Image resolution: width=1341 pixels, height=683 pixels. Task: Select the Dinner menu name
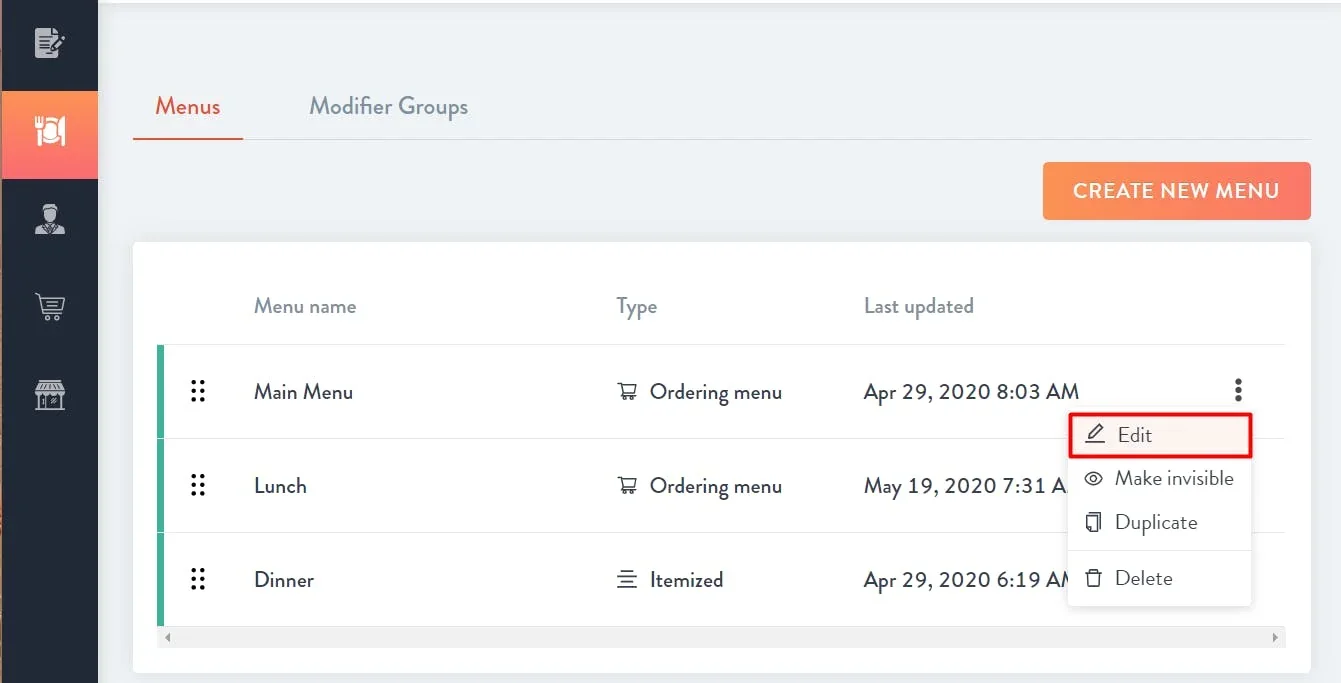tap(284, 580)
